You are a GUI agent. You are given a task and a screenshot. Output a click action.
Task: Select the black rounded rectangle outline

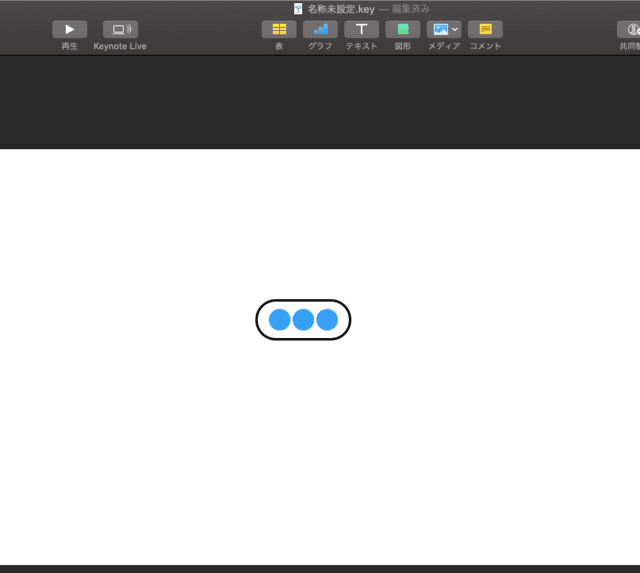(x=303, y=301)
